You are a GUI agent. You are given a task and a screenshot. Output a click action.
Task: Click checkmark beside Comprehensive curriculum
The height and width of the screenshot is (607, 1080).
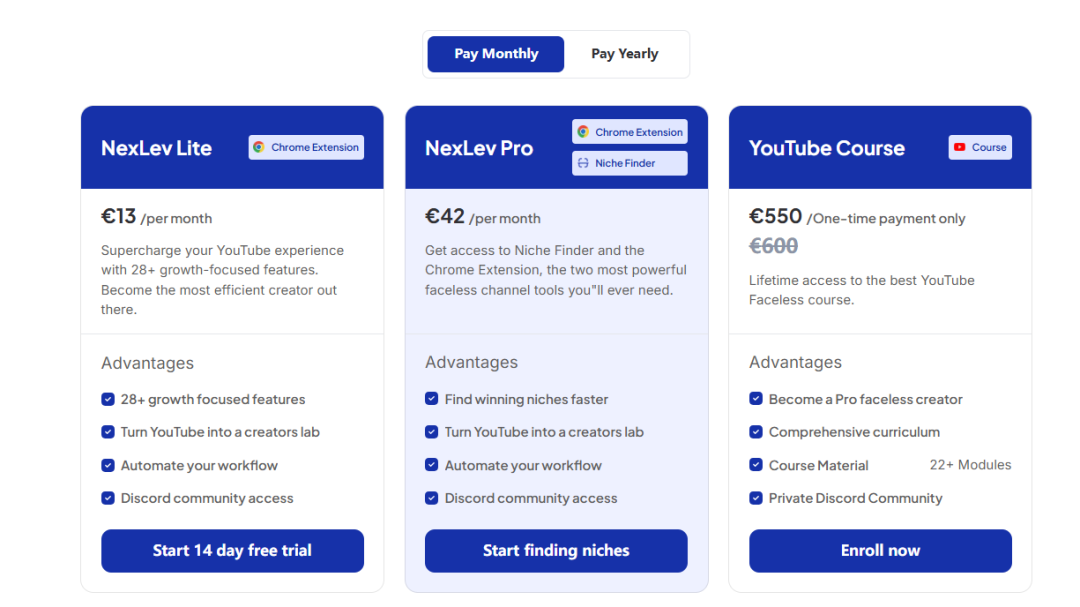[x=756, y=432]
